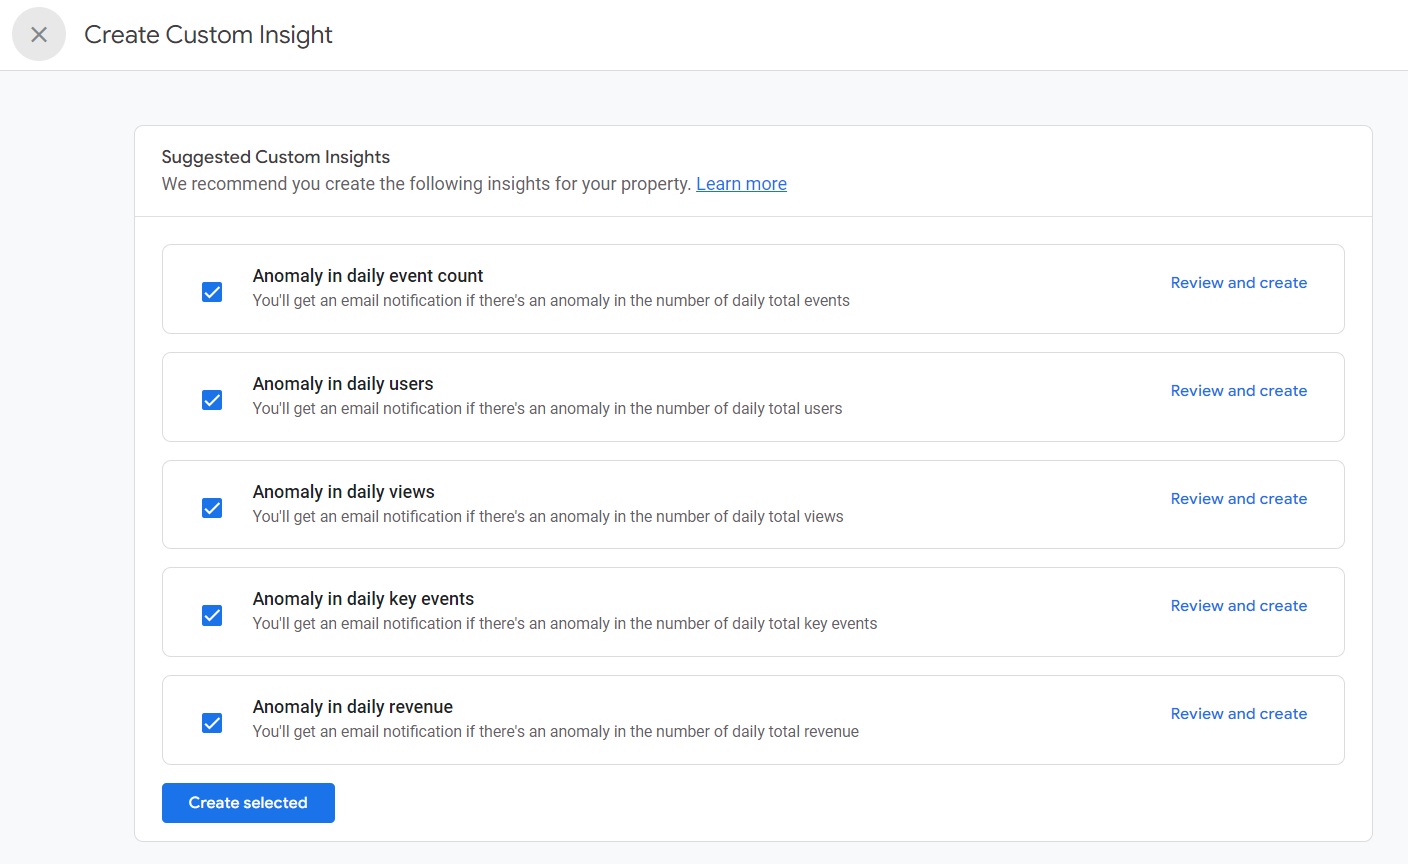Toggle Anomaly in daily revenue checkbox
This screenshot has width=1408, height=864.
click(212, 723)
